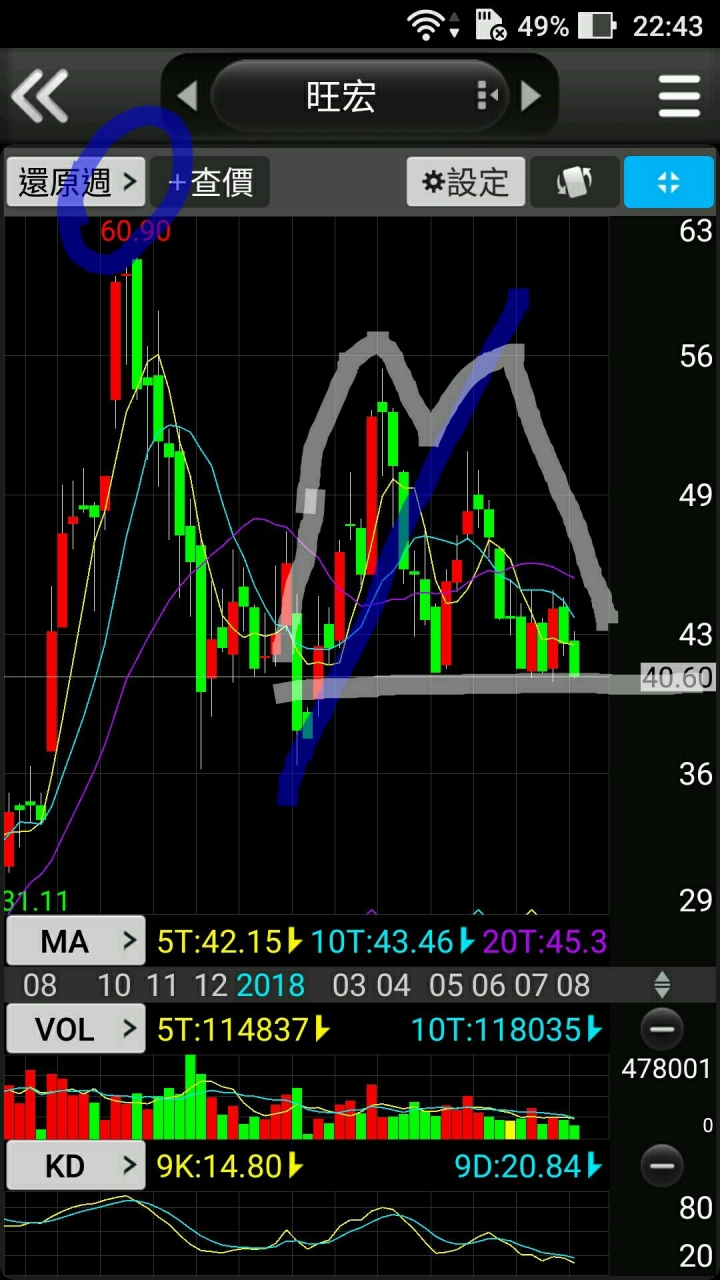Open the stock selector labeled 旺宏

pyautogui.click(x=360, y=96)
